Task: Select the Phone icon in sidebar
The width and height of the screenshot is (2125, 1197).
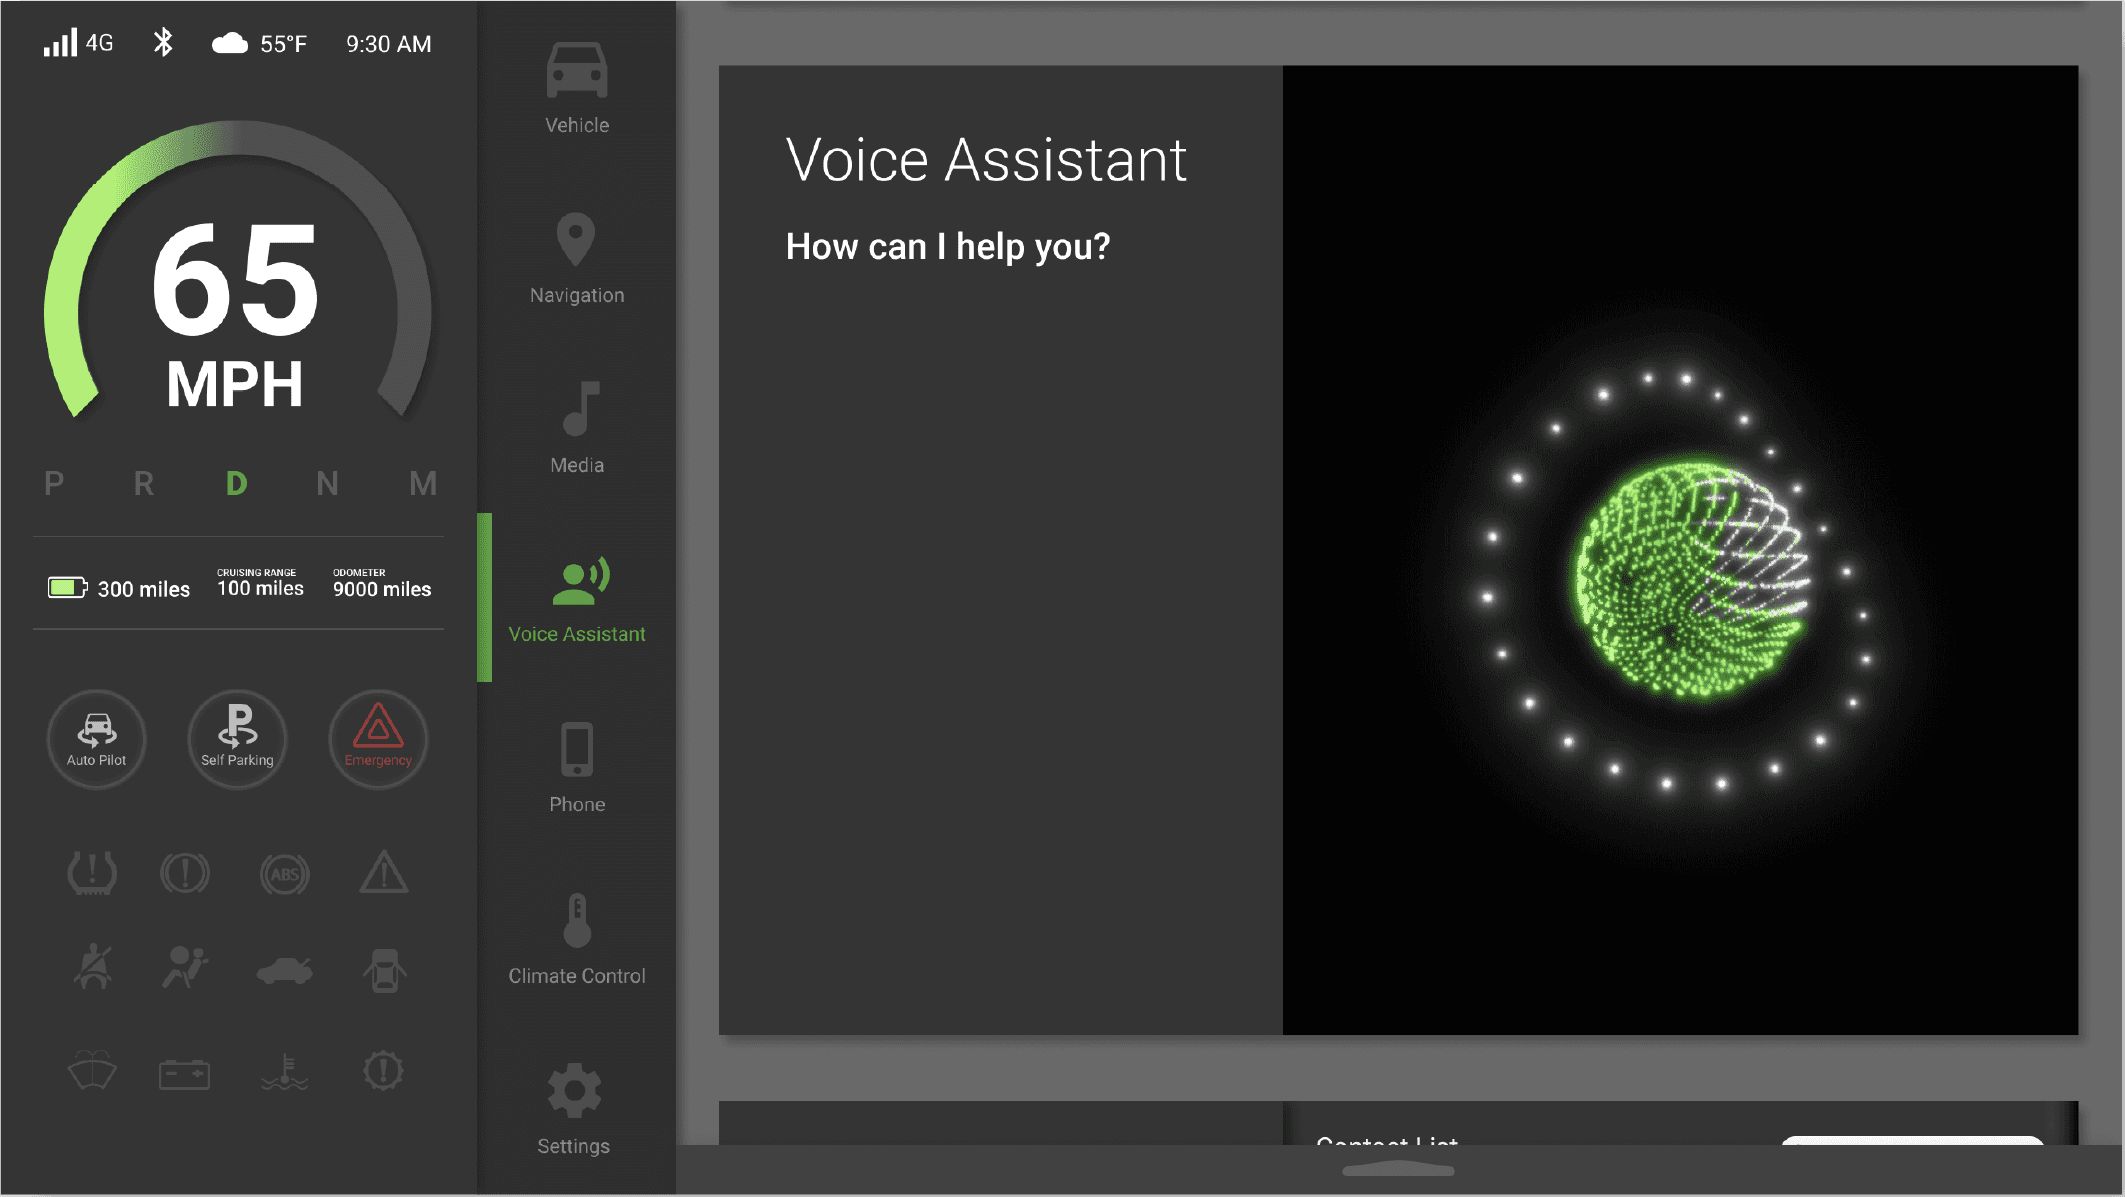Action: click(x=576, y=768)
